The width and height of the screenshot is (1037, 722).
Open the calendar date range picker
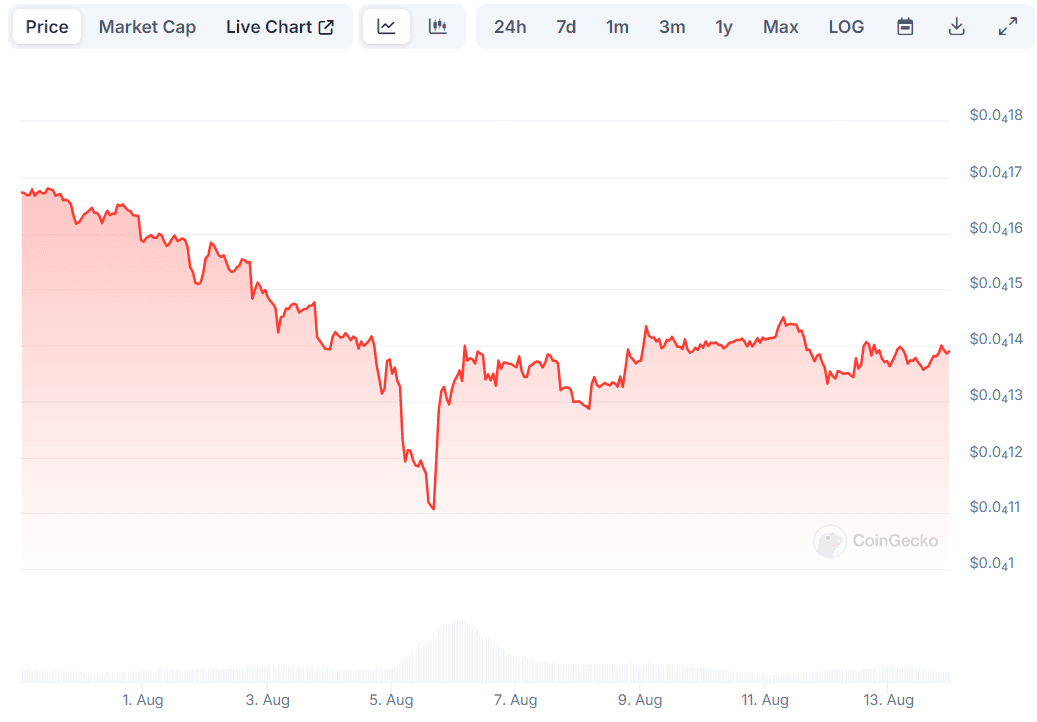[x=905, y=27]
